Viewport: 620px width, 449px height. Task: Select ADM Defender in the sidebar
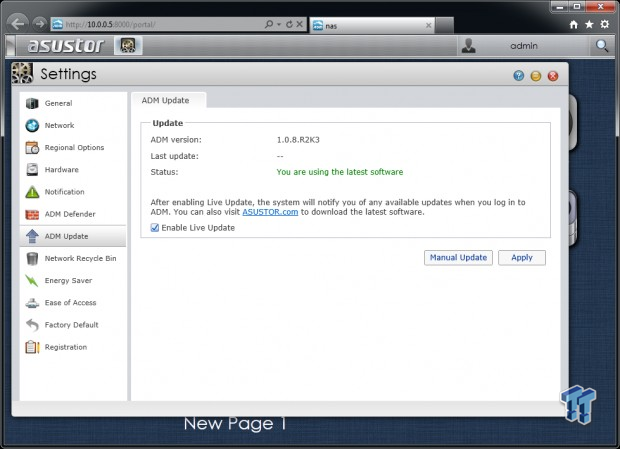(73, 214)
